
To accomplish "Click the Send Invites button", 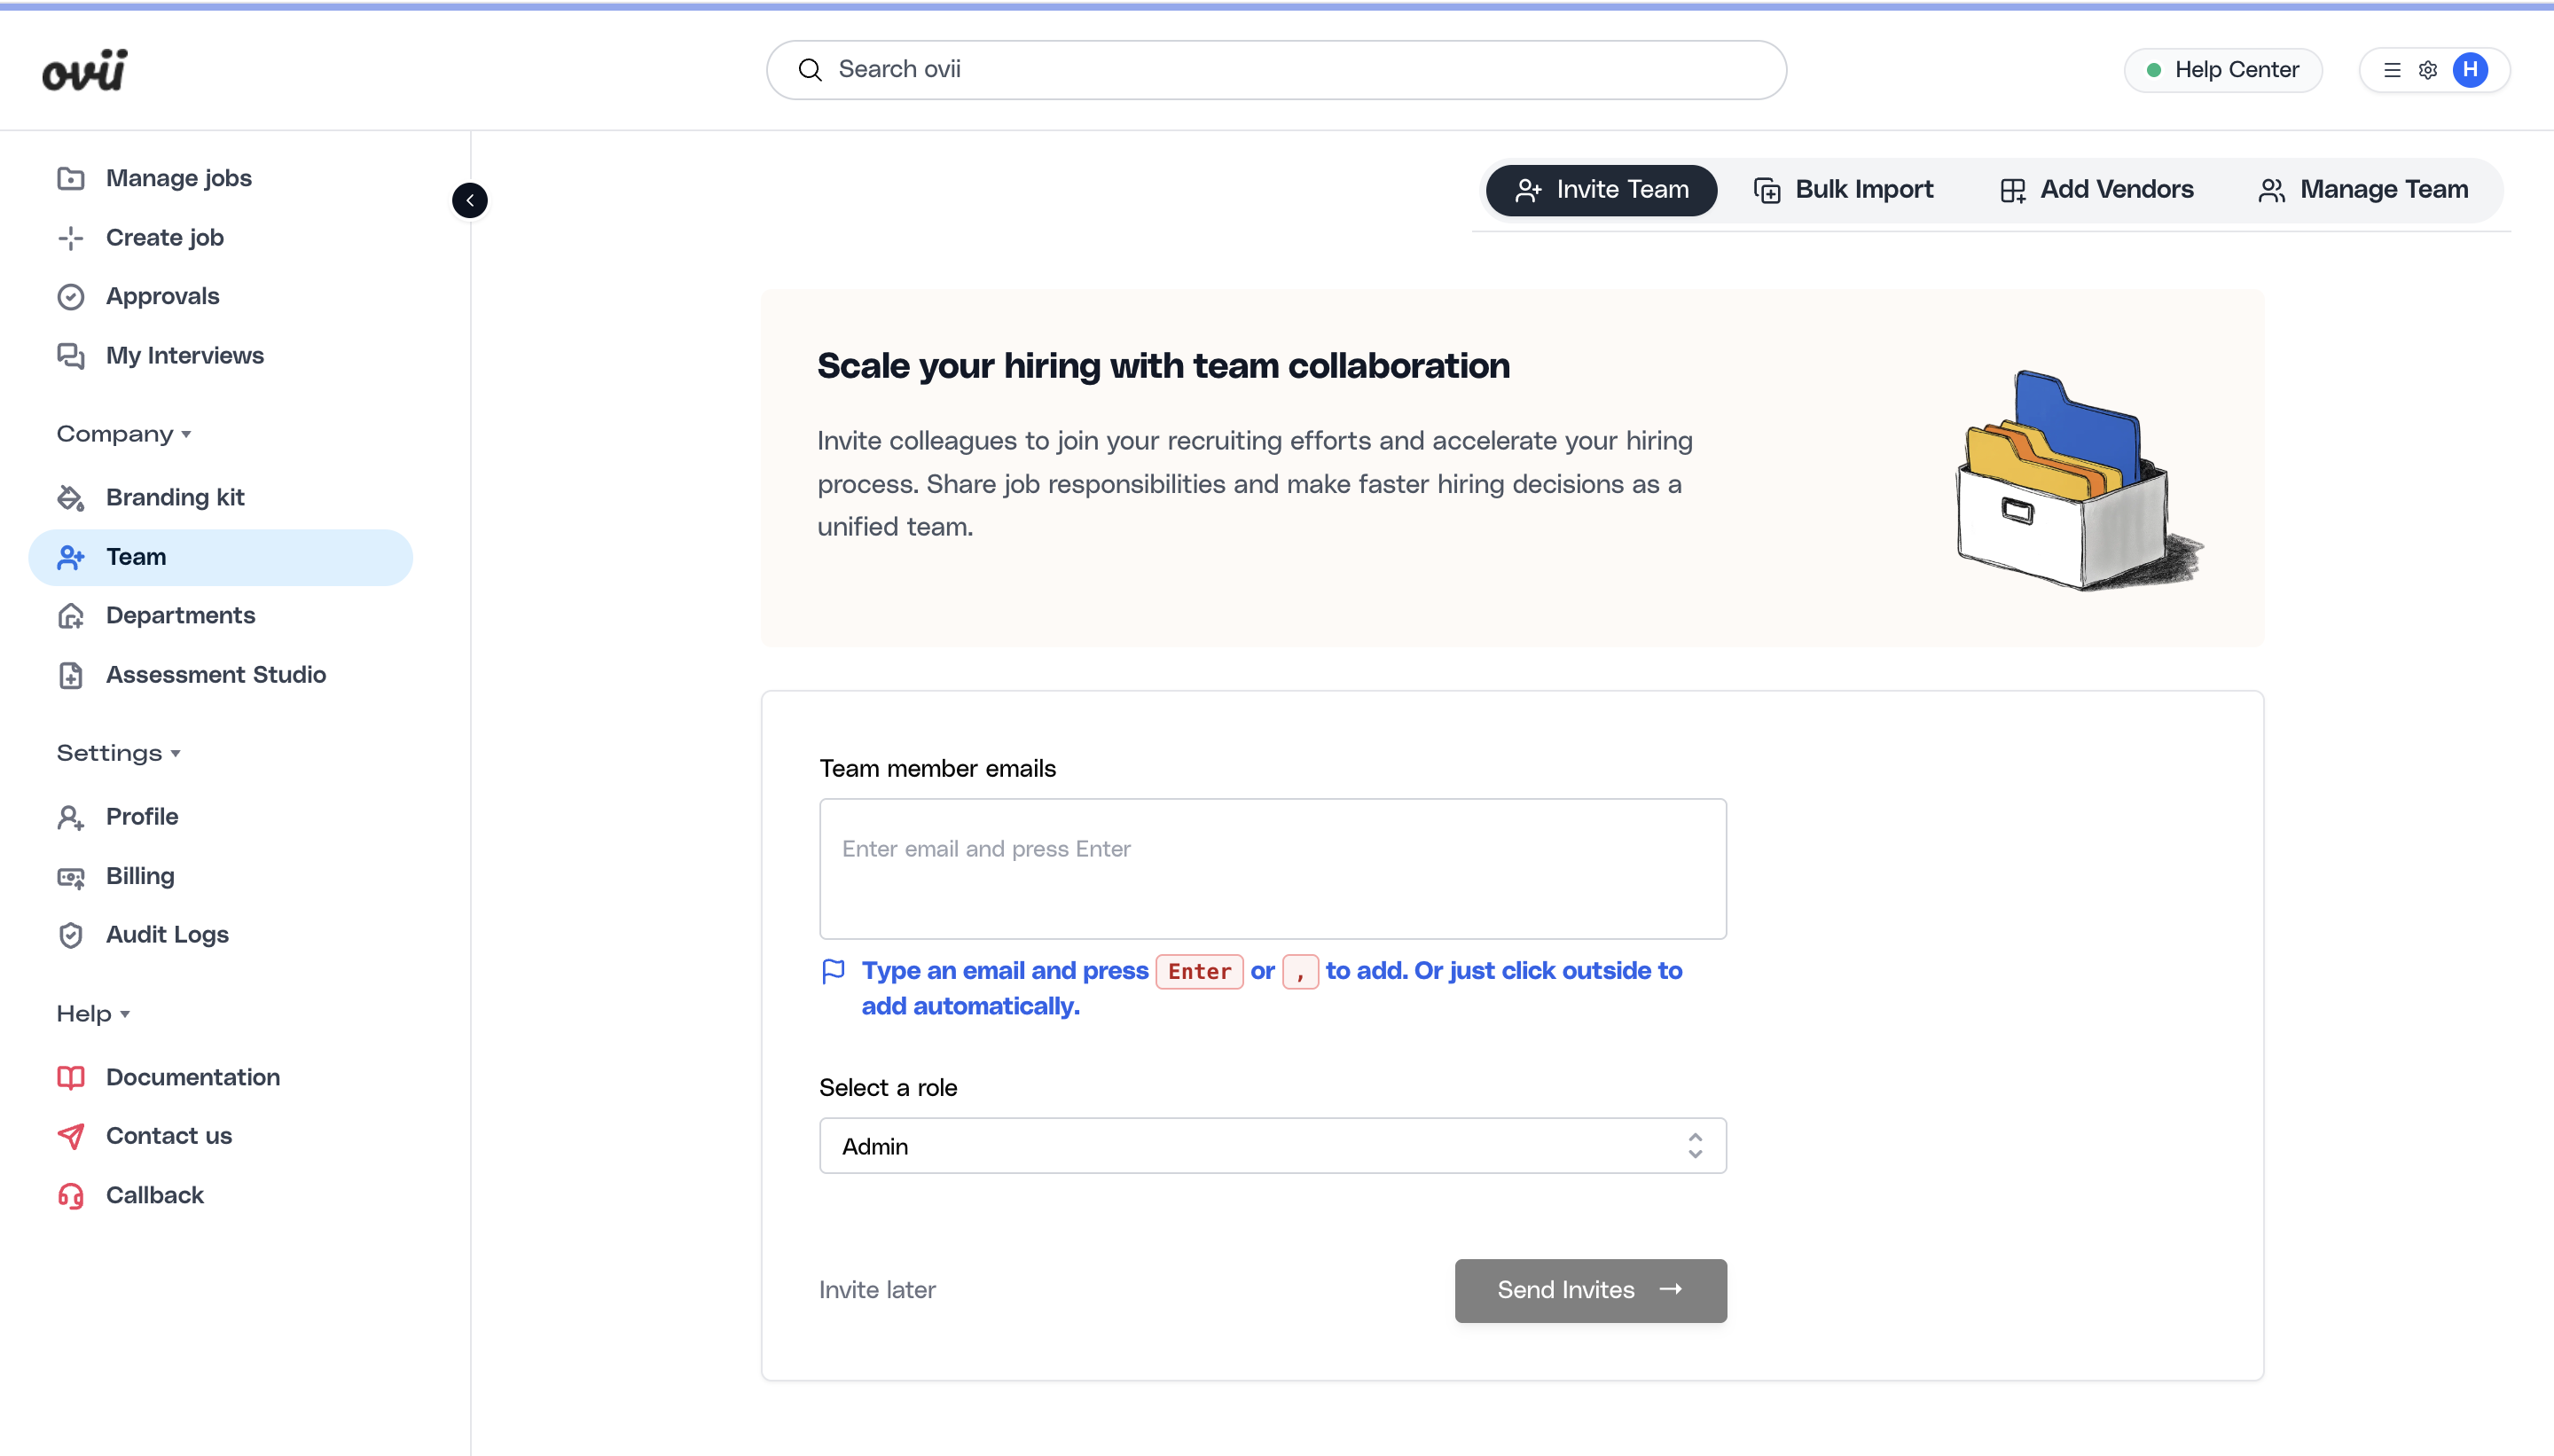I will (1589, 1290).
